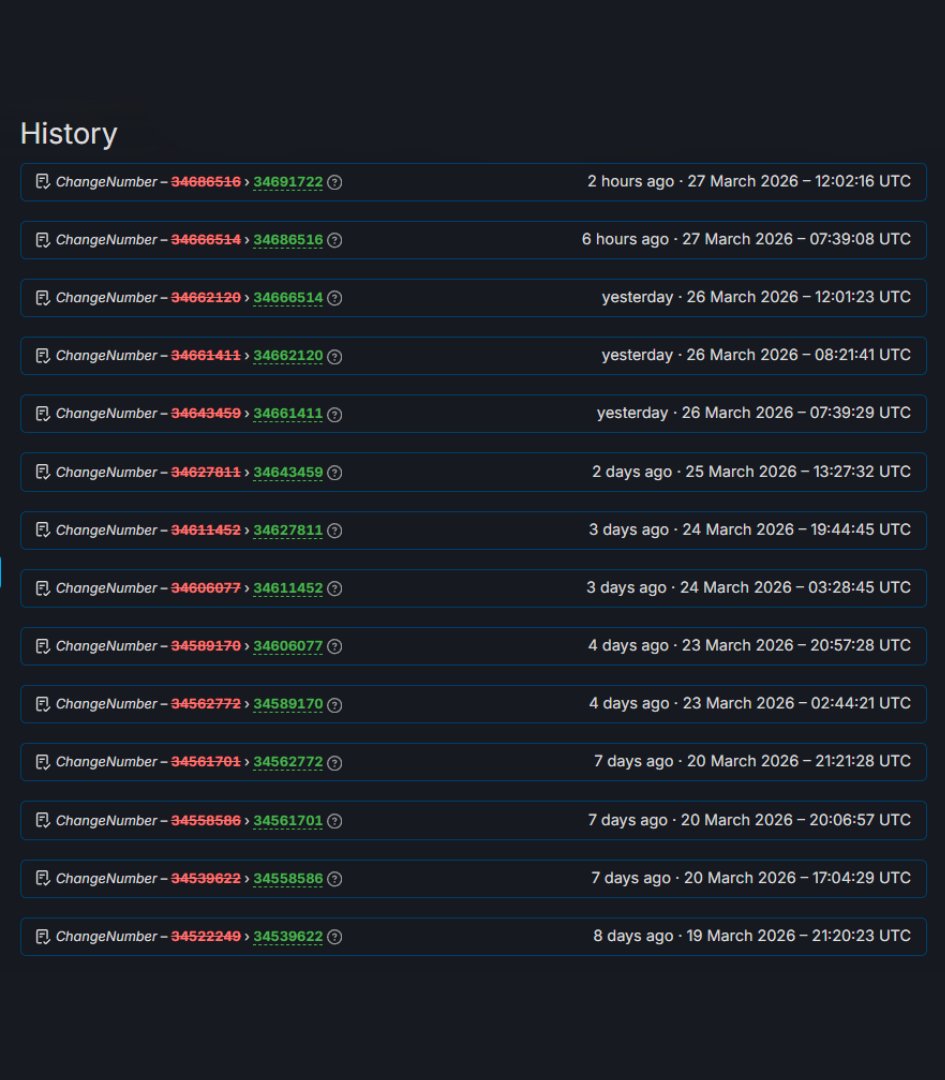Open the help icon beside changelist 34686516
Viewport: 945px width, 1080px height.
pos(335,240)
